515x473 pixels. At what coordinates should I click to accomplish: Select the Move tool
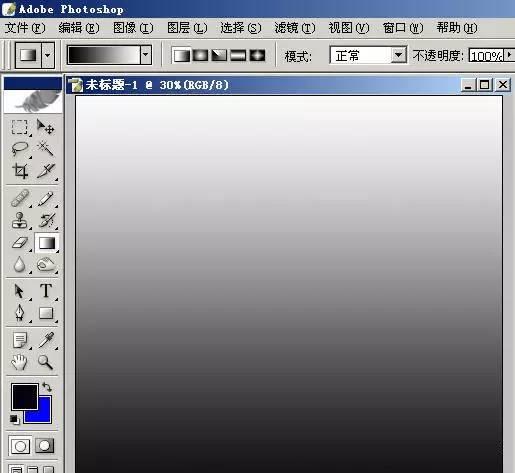(46, 127)
